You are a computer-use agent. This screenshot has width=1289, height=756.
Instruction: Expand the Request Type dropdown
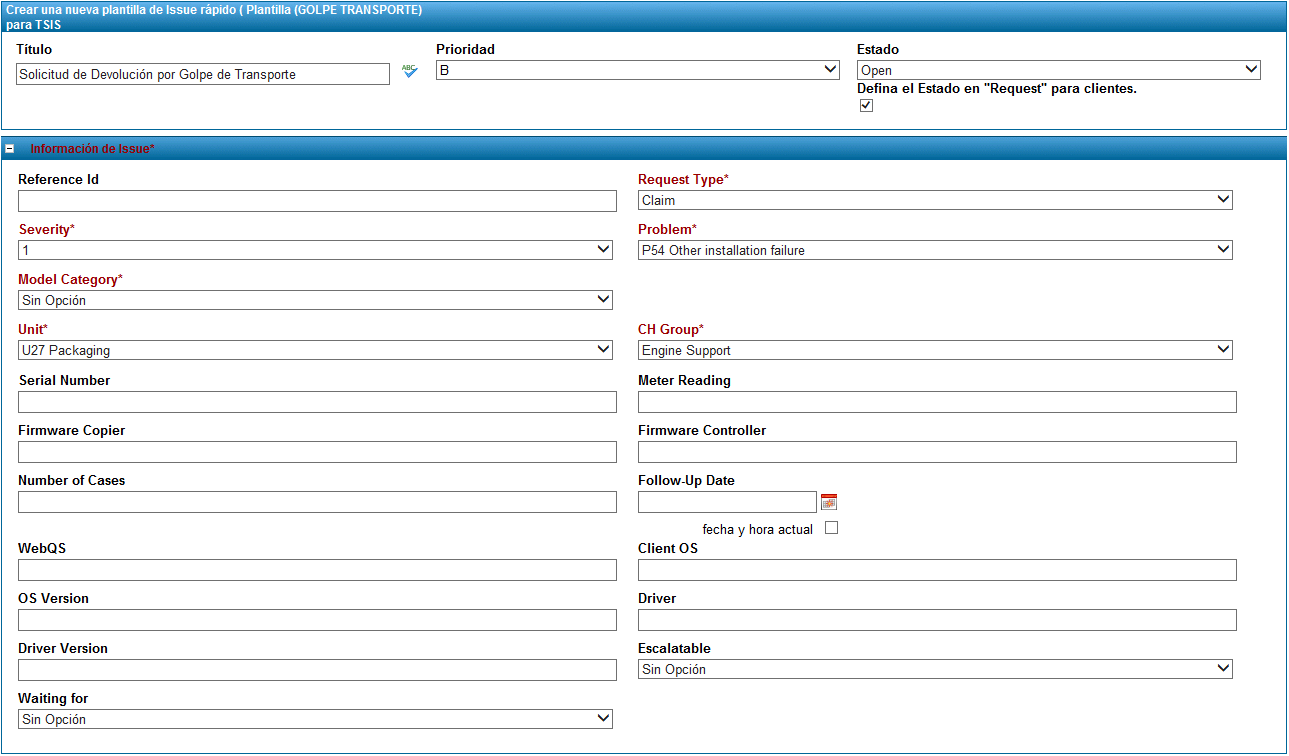935,200
